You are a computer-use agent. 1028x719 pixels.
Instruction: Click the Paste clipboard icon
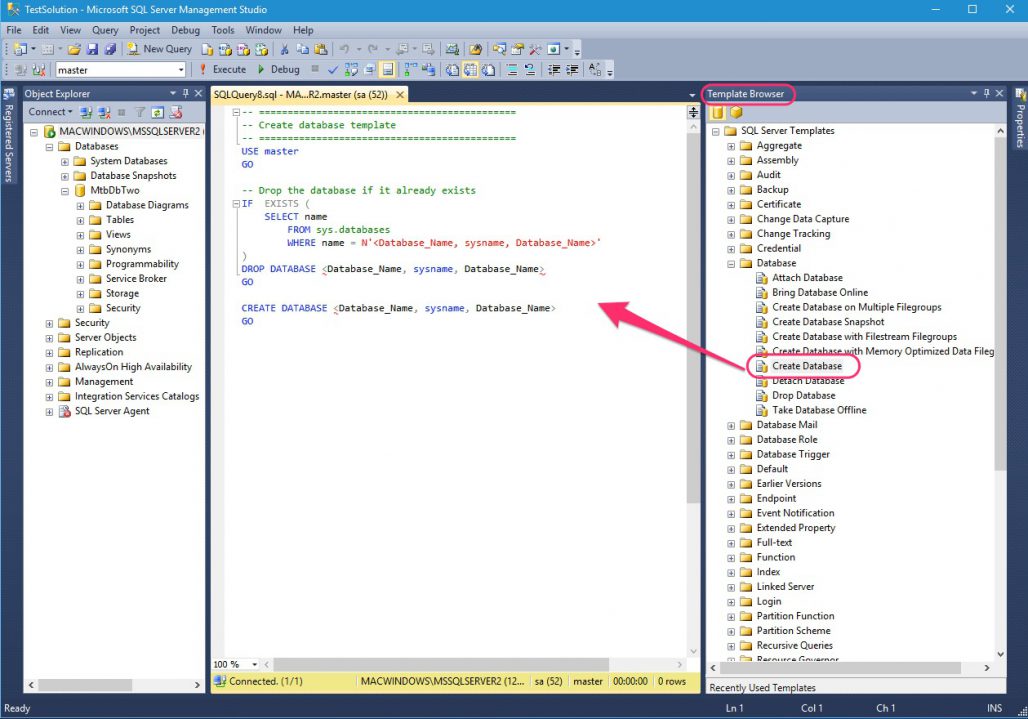coord(321,49)
